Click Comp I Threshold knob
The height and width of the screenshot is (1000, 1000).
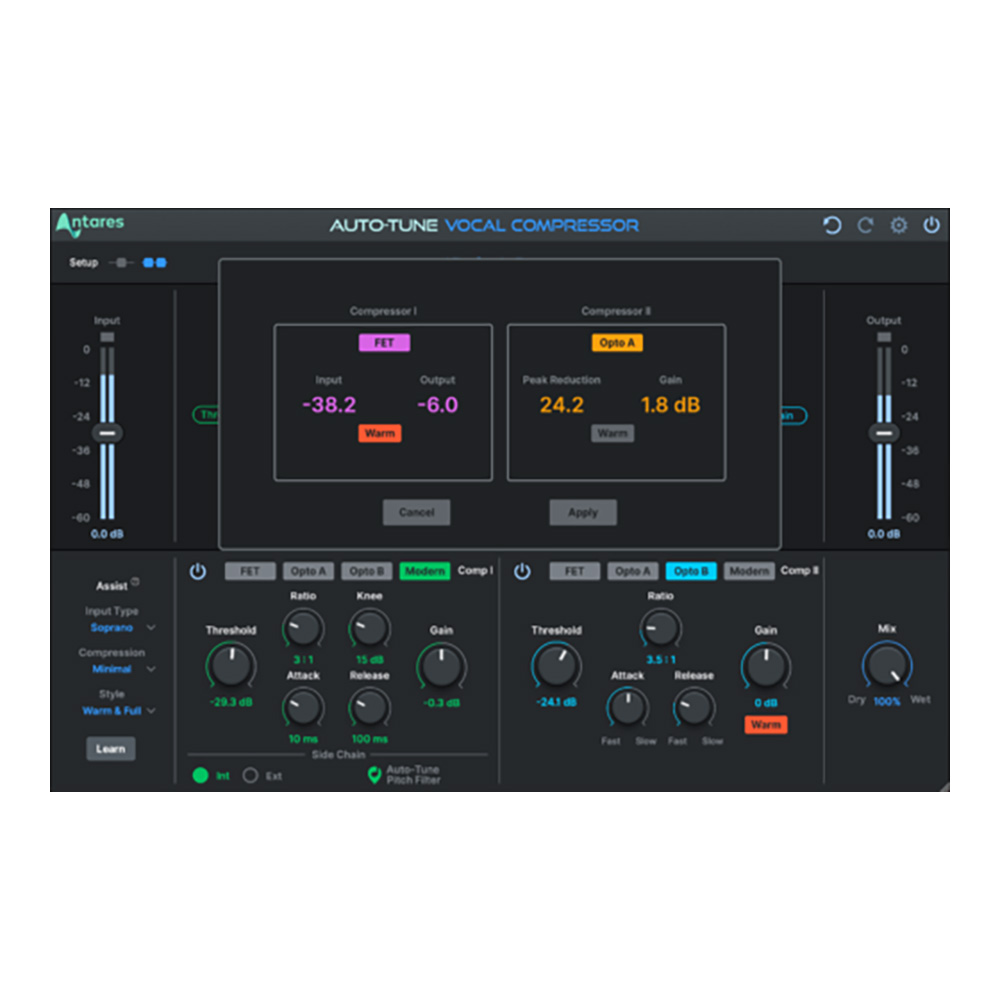(x=231, y=665)
